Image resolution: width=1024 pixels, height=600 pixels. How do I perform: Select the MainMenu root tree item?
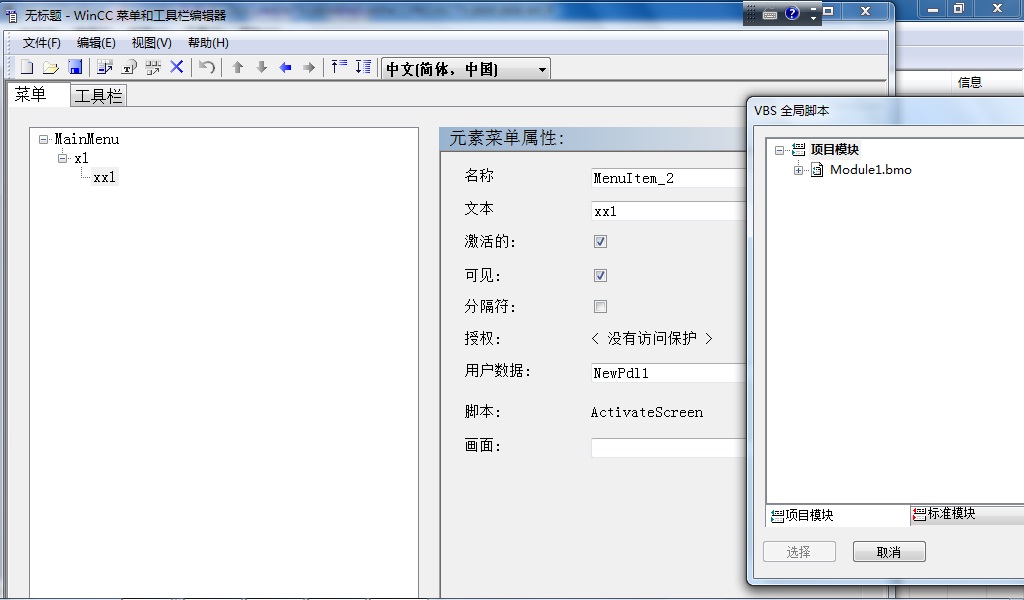click(x=87, y=139)
